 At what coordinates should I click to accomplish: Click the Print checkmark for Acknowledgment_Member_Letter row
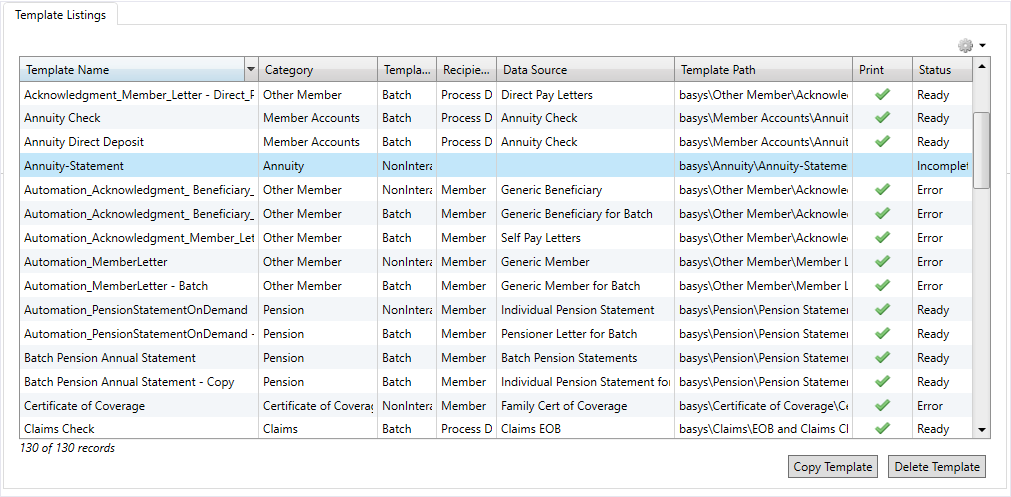click(882, 95)
